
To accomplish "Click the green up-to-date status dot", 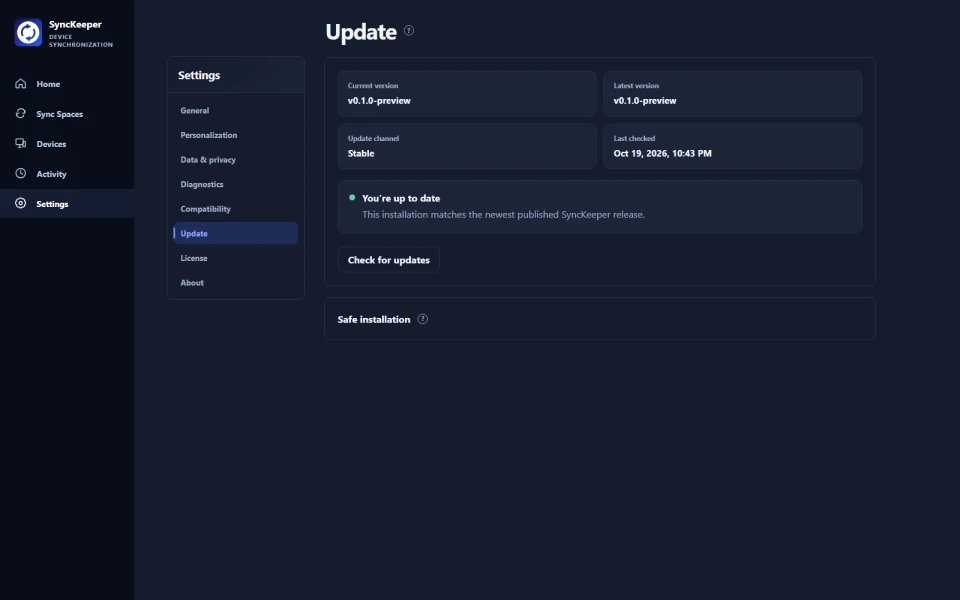I will pos(352,197).
